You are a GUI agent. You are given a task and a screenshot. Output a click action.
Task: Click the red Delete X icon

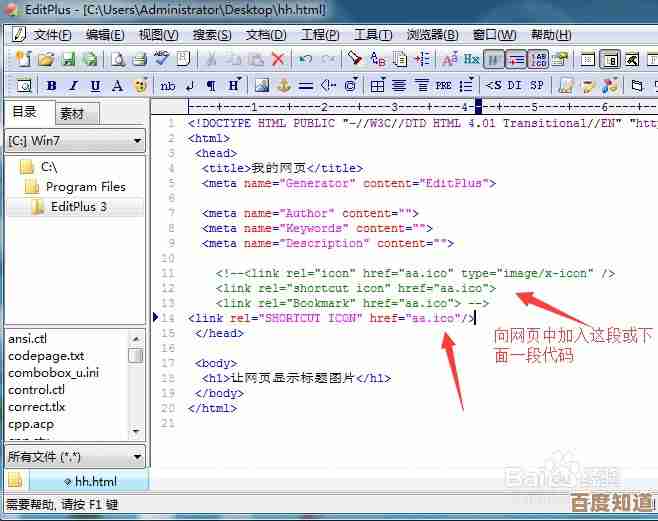[x=278, y=60]
